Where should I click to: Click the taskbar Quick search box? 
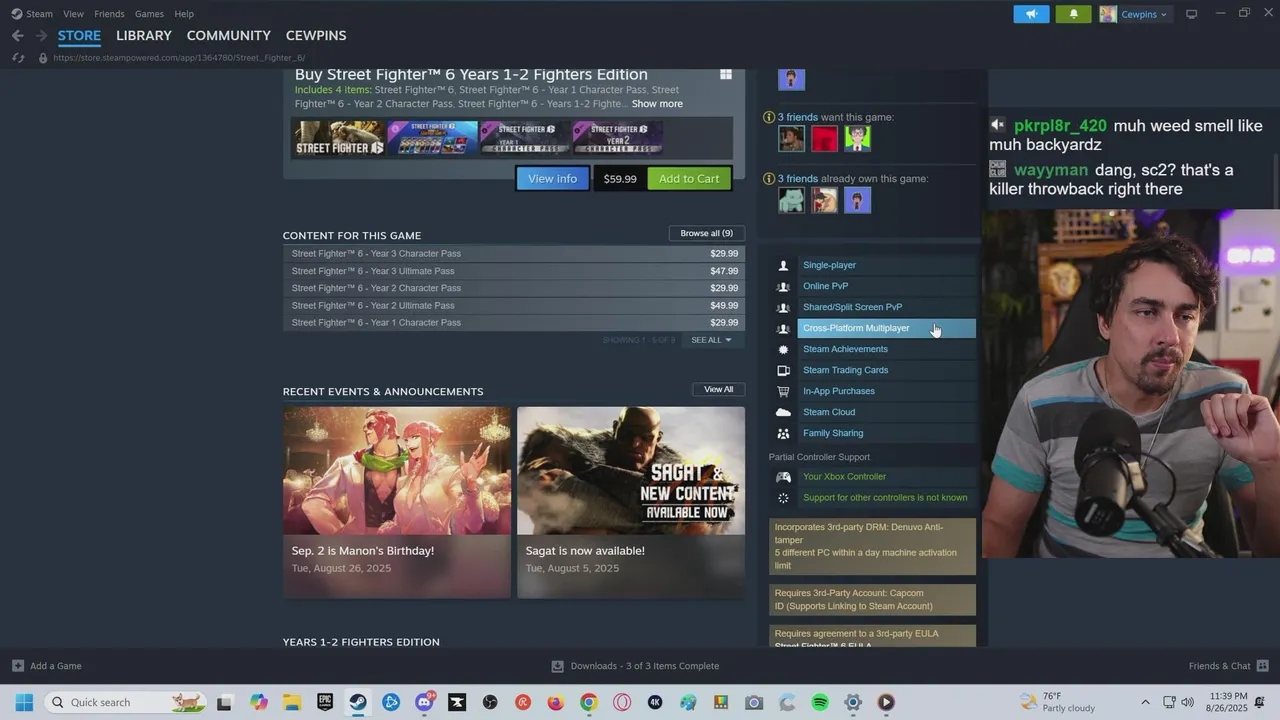click(x=127, y=702)
